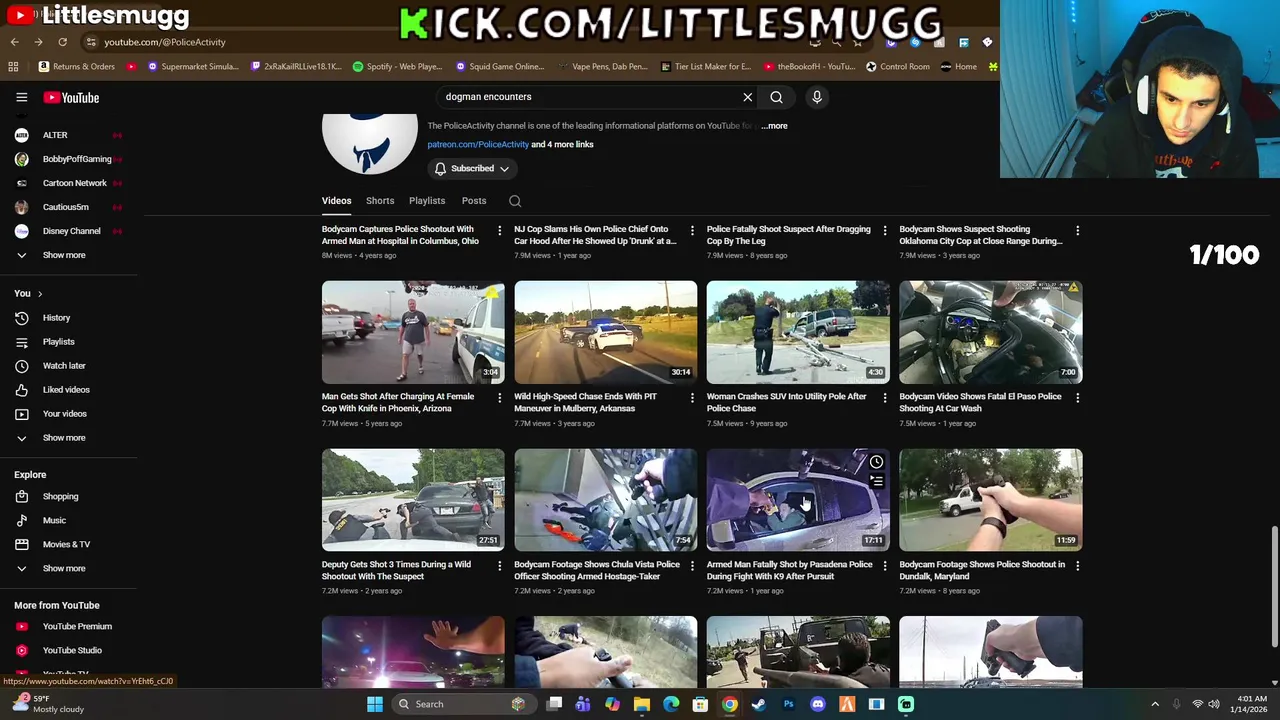
Task: Open options for Chula Vista Police video
Action: [692, 566]
